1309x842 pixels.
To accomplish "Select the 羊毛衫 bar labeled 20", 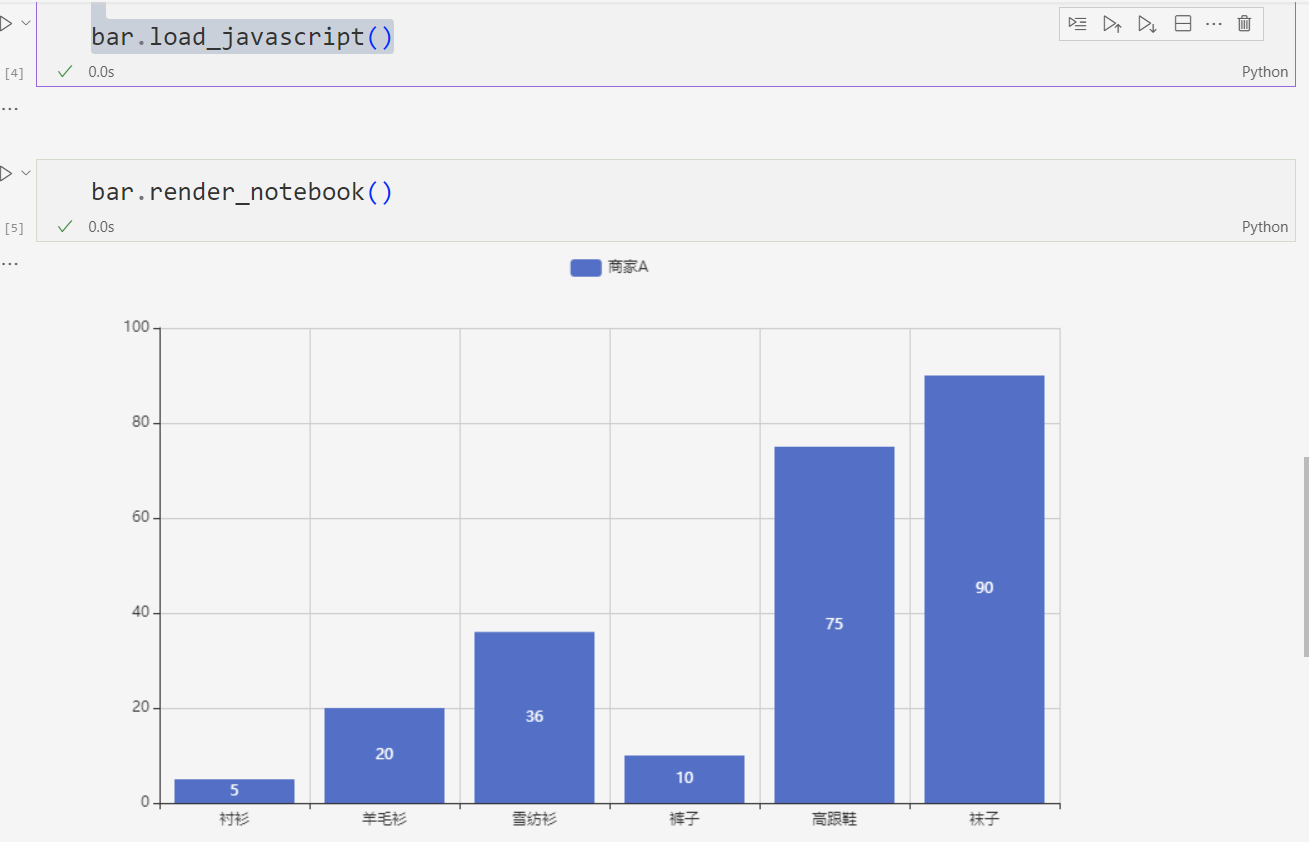I will 384,755.
